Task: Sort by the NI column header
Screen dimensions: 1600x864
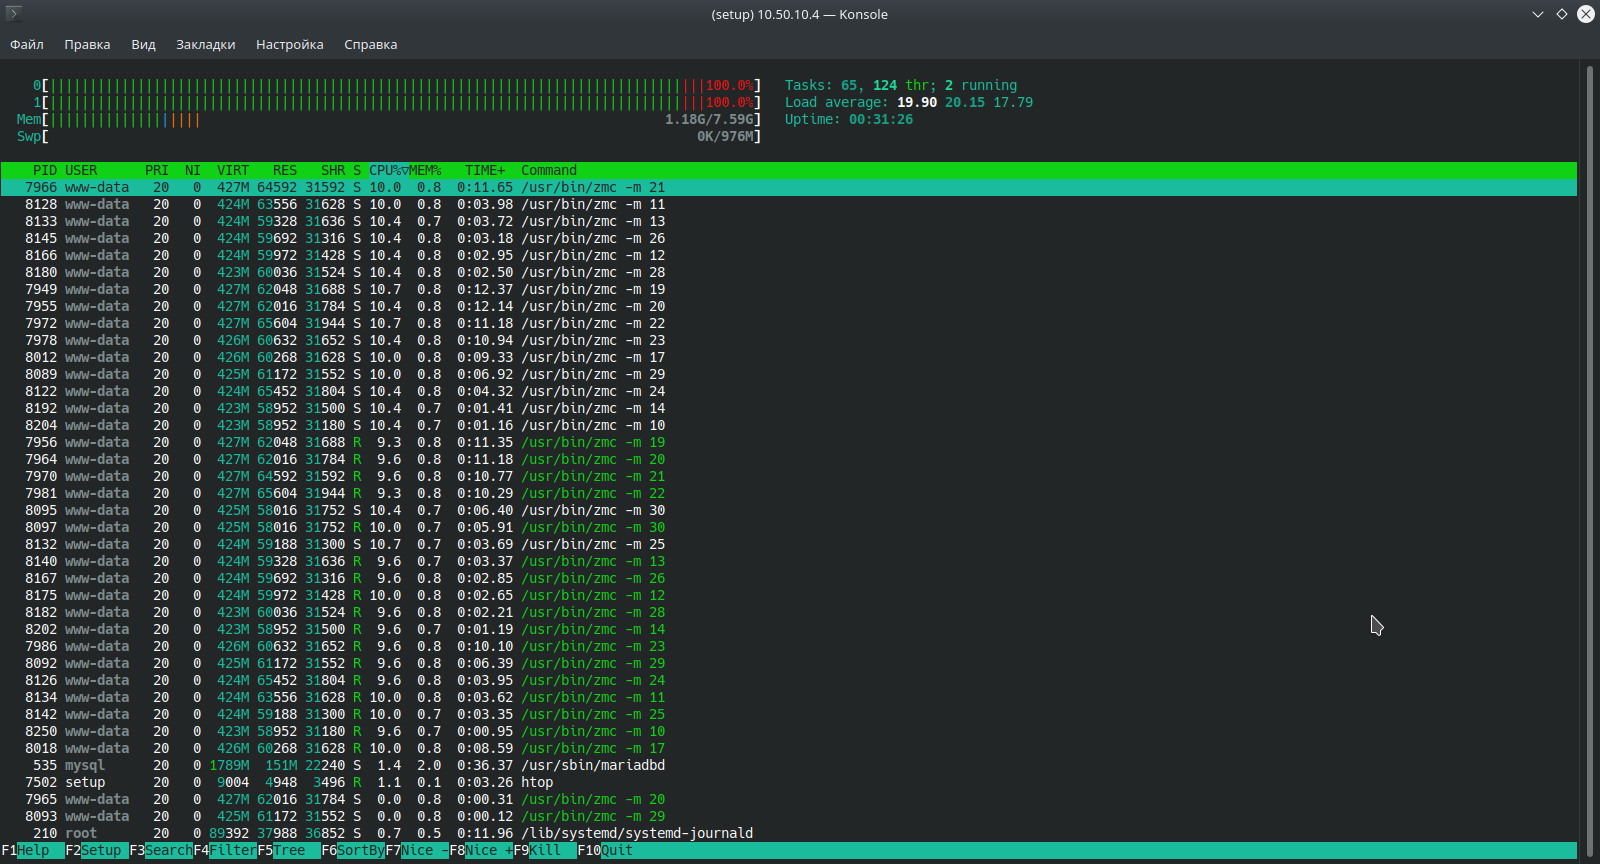Action: point(193,170)
